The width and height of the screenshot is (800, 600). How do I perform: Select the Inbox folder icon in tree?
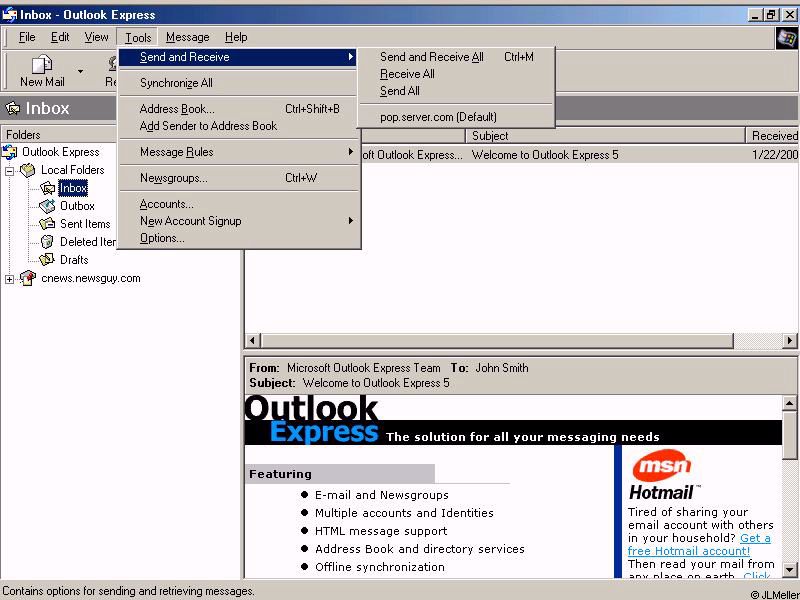click(x=47, y=188)
